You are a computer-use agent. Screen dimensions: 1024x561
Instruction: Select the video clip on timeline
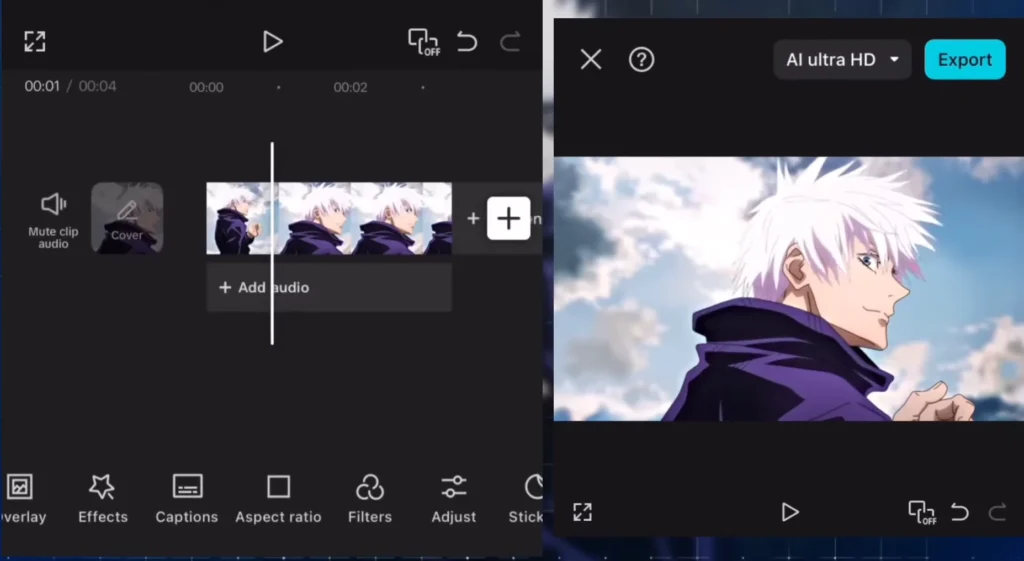tap(328, 218)
